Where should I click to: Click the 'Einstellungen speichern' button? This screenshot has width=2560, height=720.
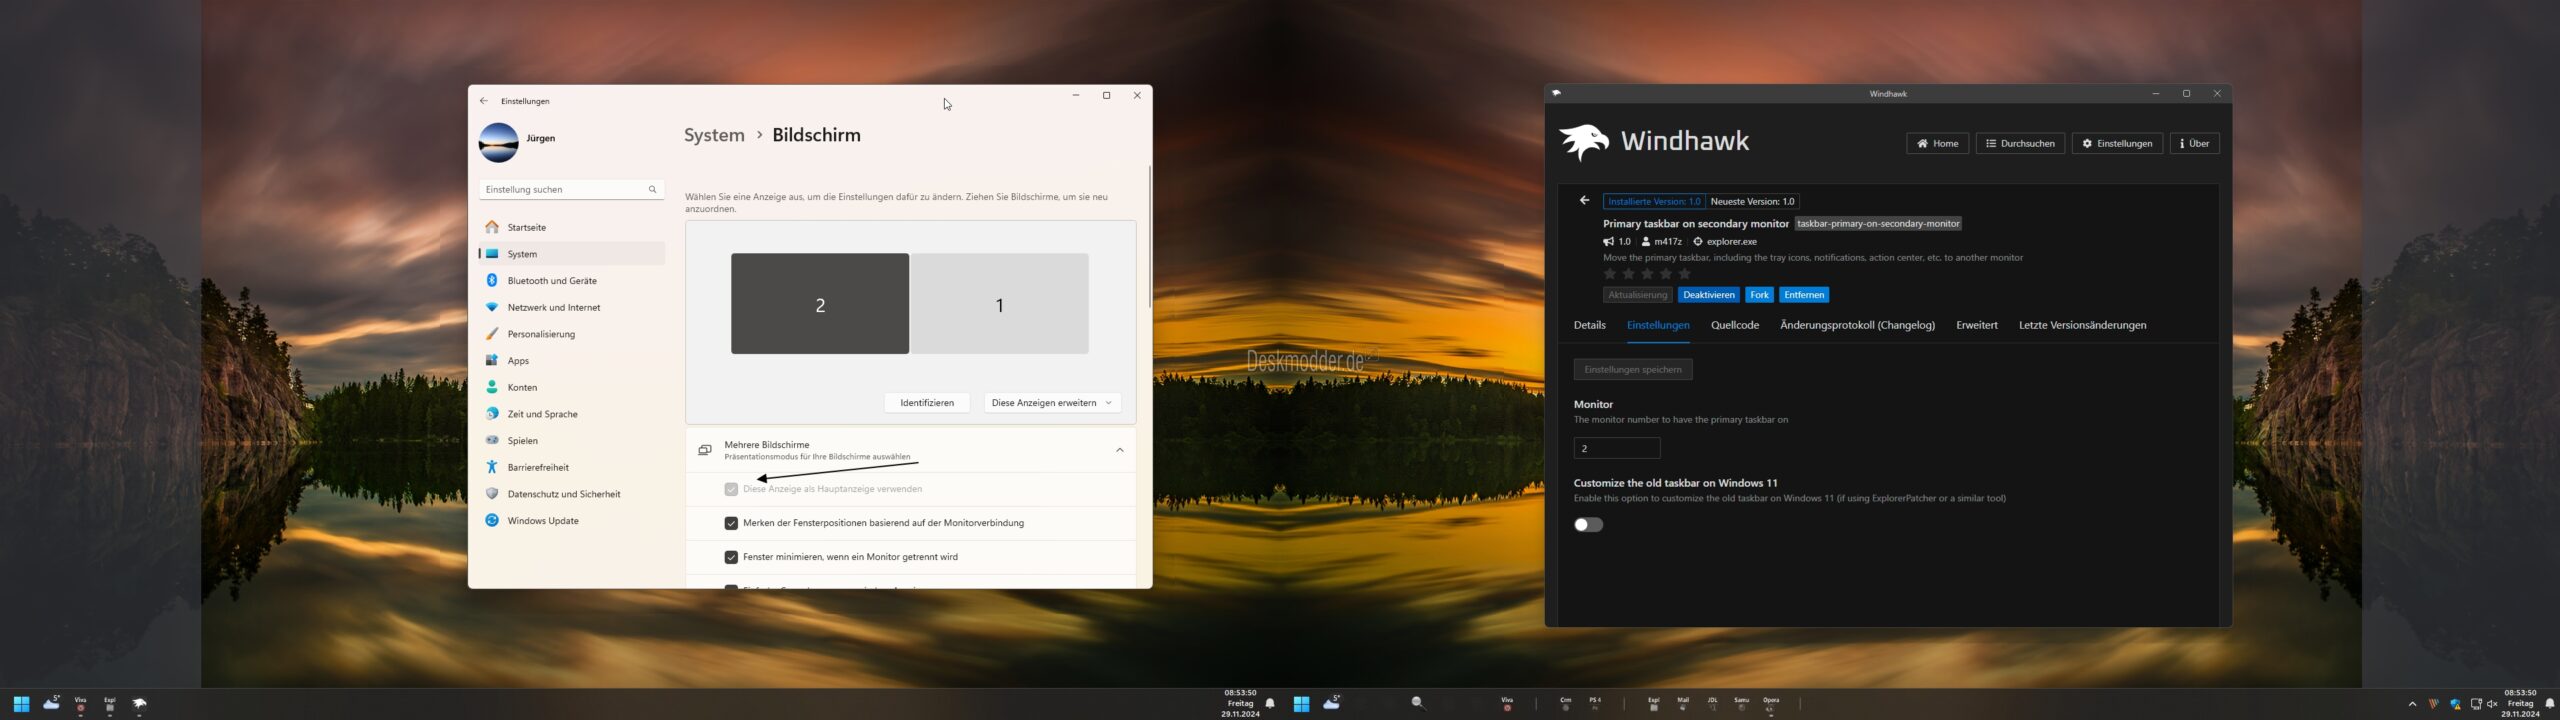(x=1633, y=370)
